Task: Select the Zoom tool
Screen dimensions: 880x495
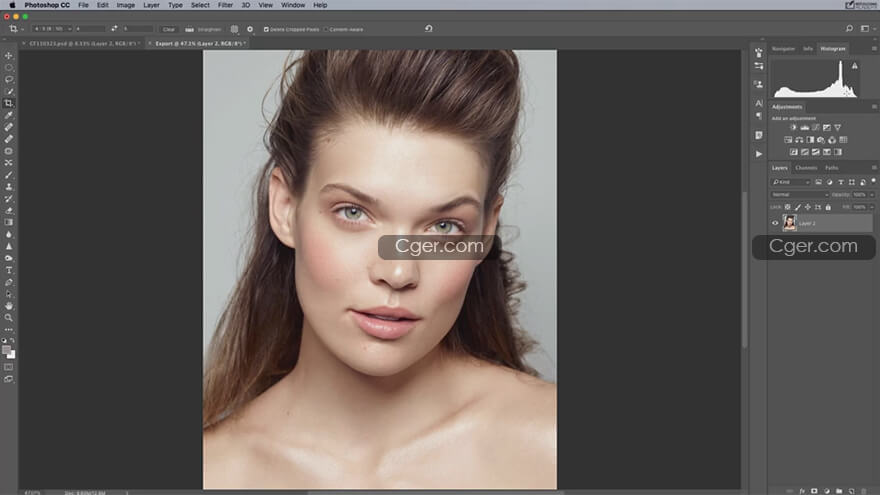Action: click(9, 317)
